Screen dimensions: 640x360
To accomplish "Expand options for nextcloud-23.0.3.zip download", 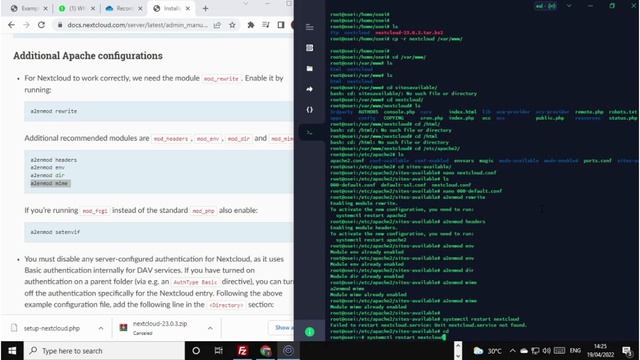I will 210,328.
